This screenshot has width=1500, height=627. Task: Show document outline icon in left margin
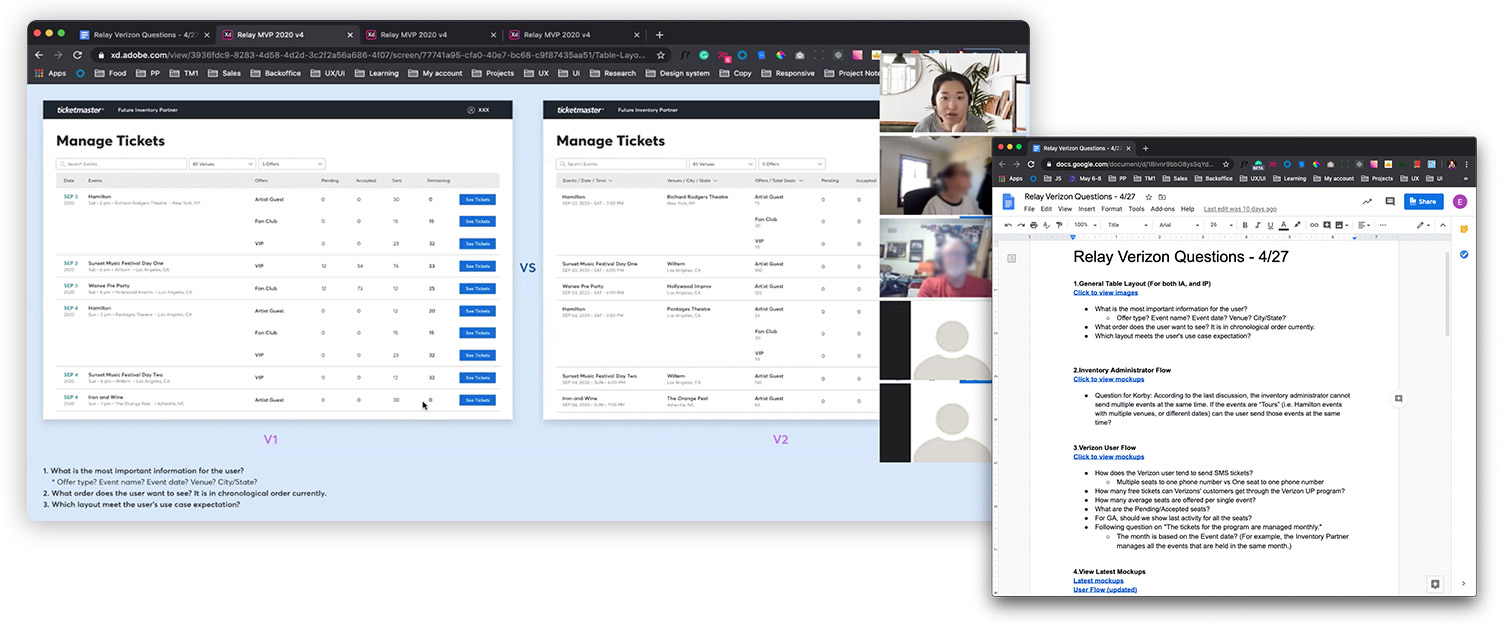(1011, 259)
